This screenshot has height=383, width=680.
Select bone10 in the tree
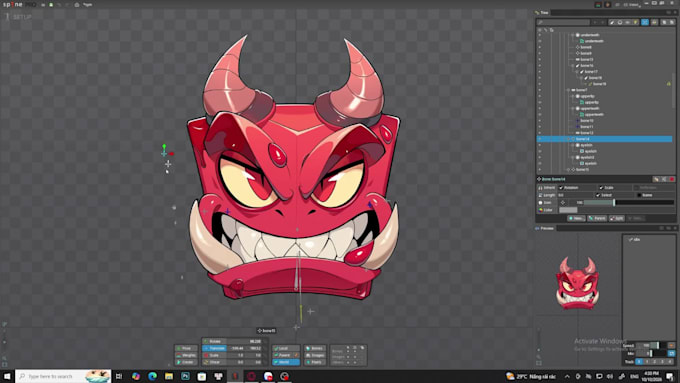tap(587, 121)
